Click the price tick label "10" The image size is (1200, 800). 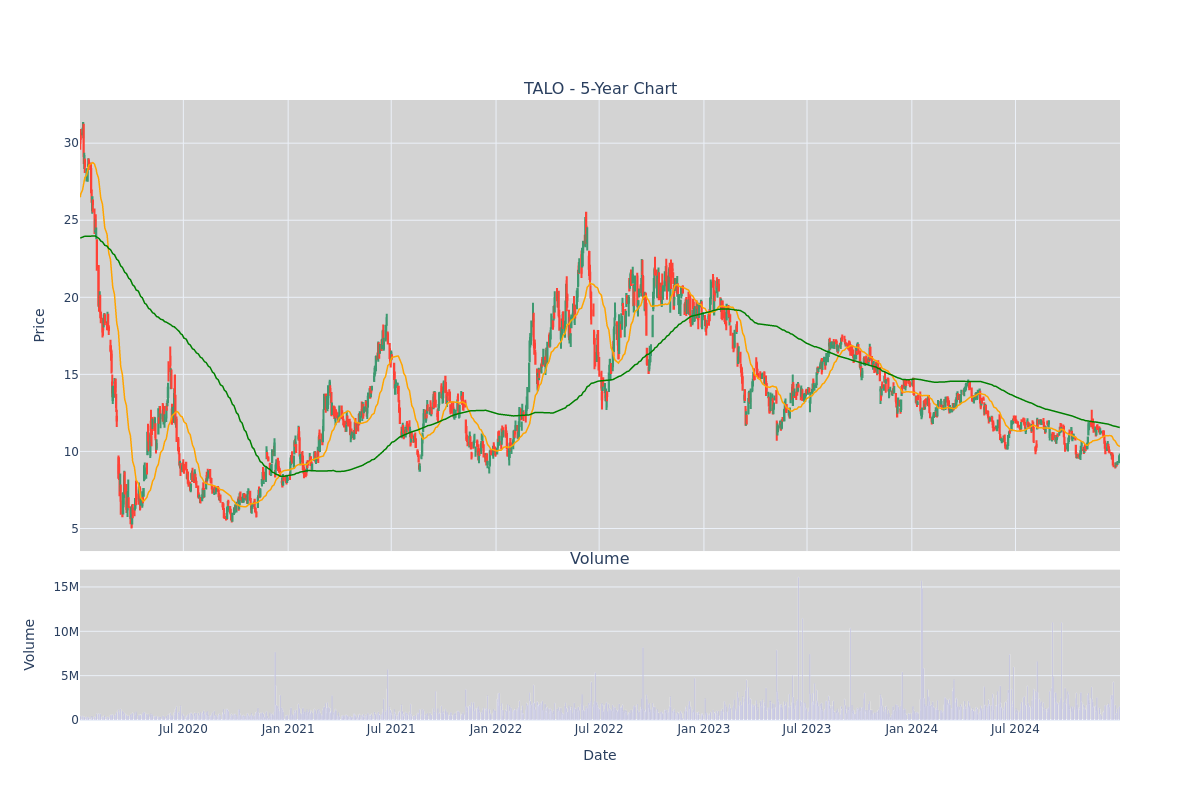pyautogui.click(x=71, y=451)
